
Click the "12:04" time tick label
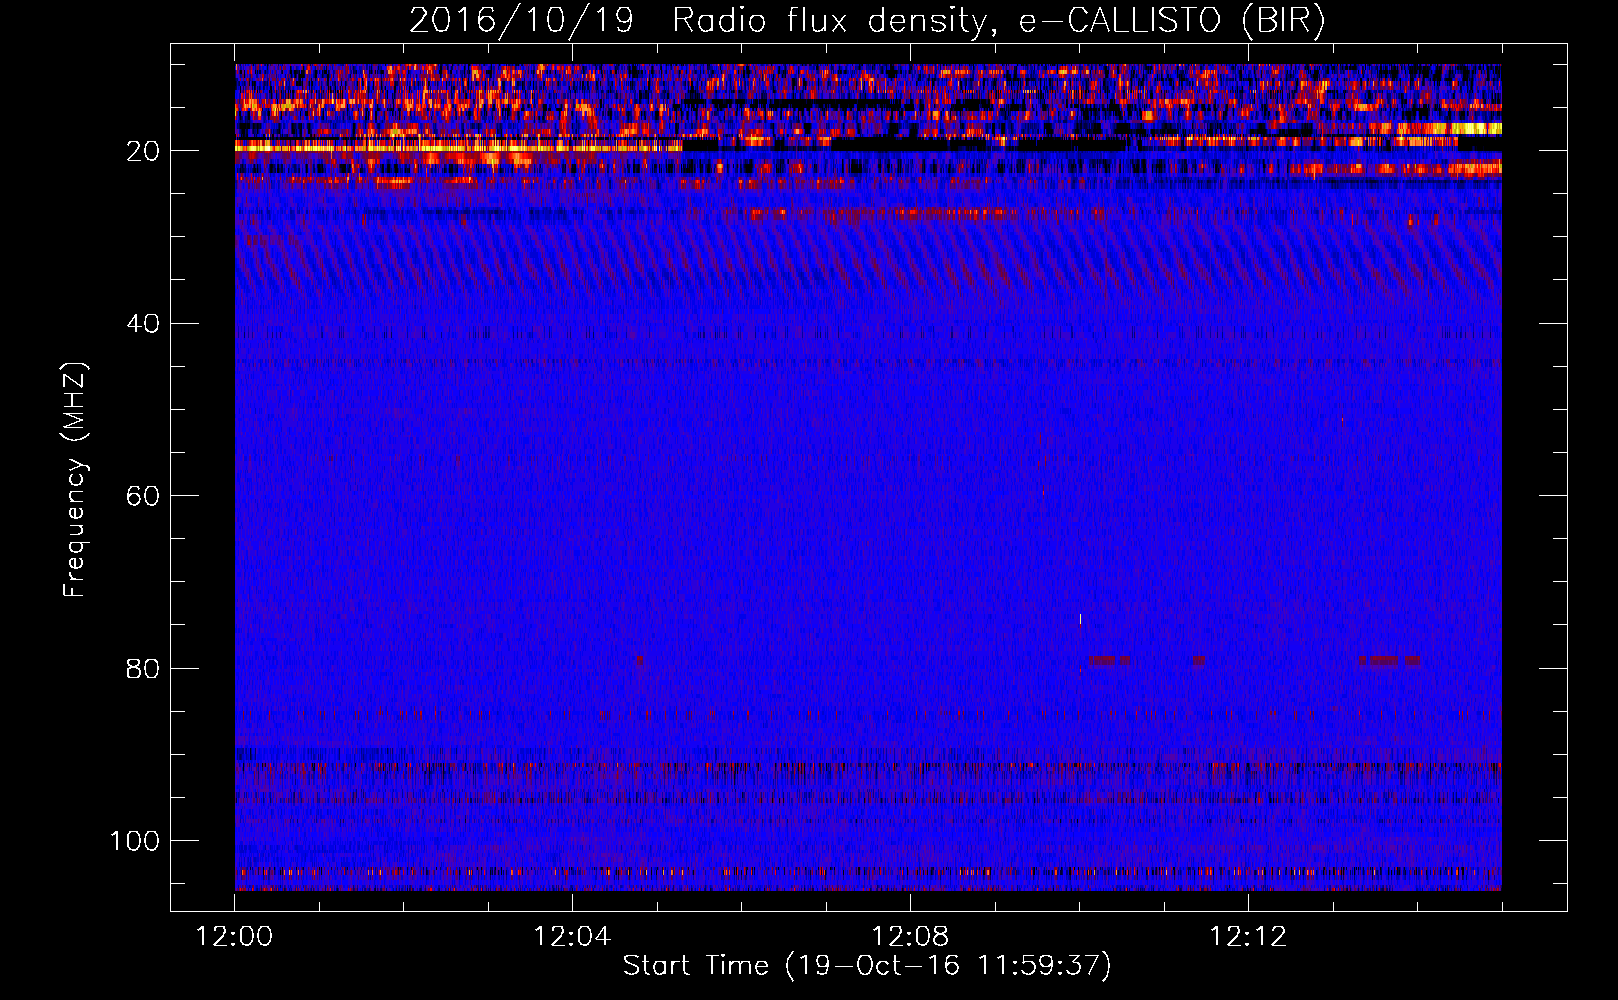point(572,937)
